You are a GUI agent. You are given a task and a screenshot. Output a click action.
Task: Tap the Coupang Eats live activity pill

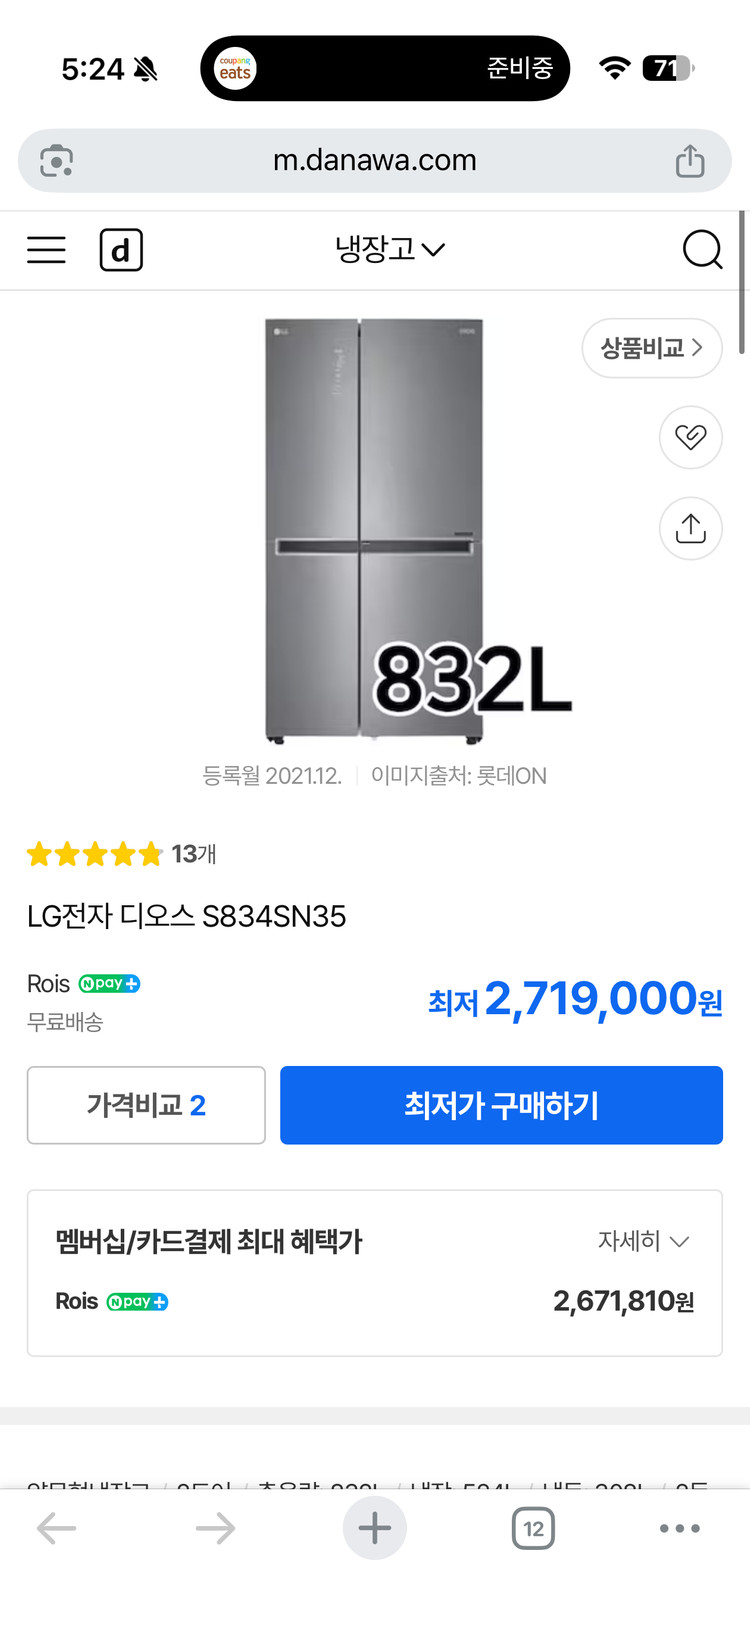point(385,68)
